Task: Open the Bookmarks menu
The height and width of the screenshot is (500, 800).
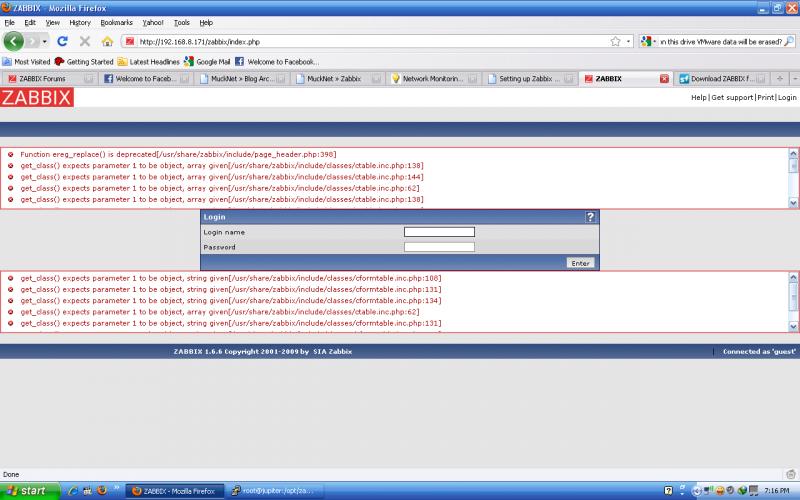Action: [116, 22]
